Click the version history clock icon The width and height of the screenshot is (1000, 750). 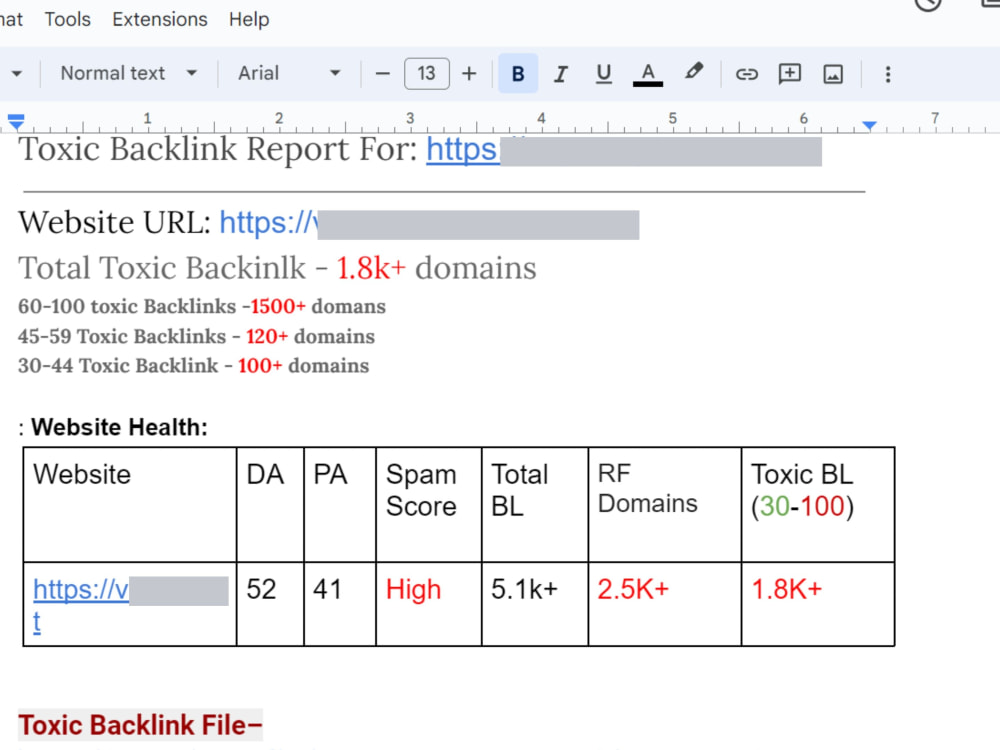pyautogui.click(x=928, y=3)
